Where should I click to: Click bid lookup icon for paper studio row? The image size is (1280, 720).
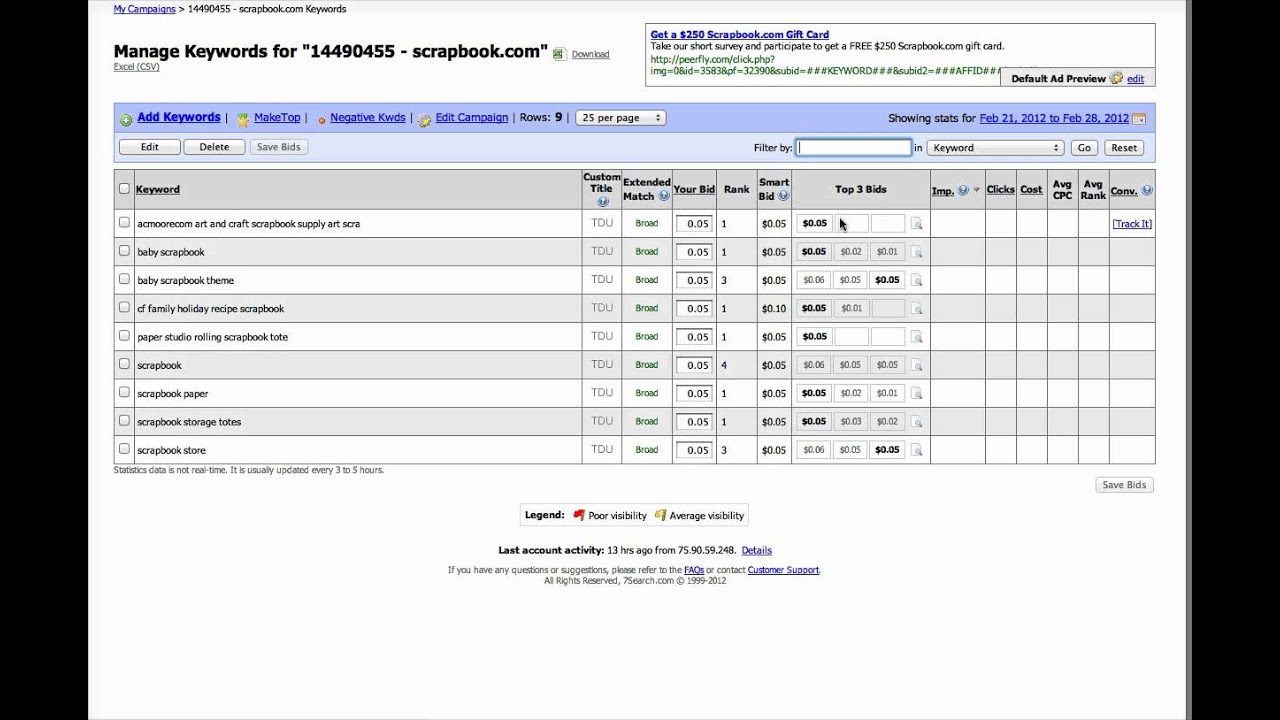coord(916,337)
